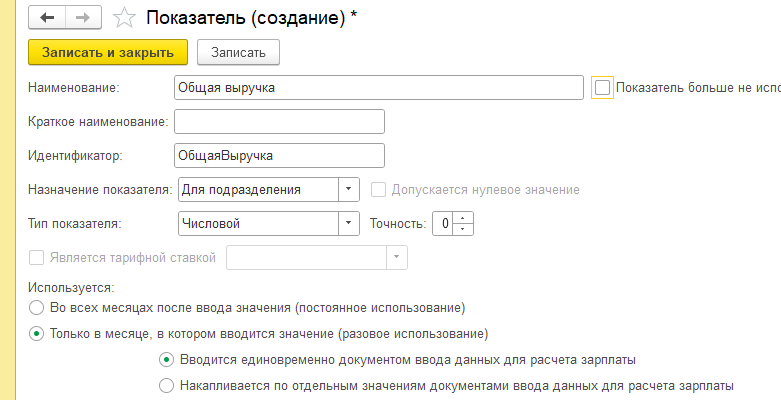The height and width of the screenshot is (400, 781).
Task: Tick the Допускается нулевое значение checkbox
Action: (x=378, y=190)
